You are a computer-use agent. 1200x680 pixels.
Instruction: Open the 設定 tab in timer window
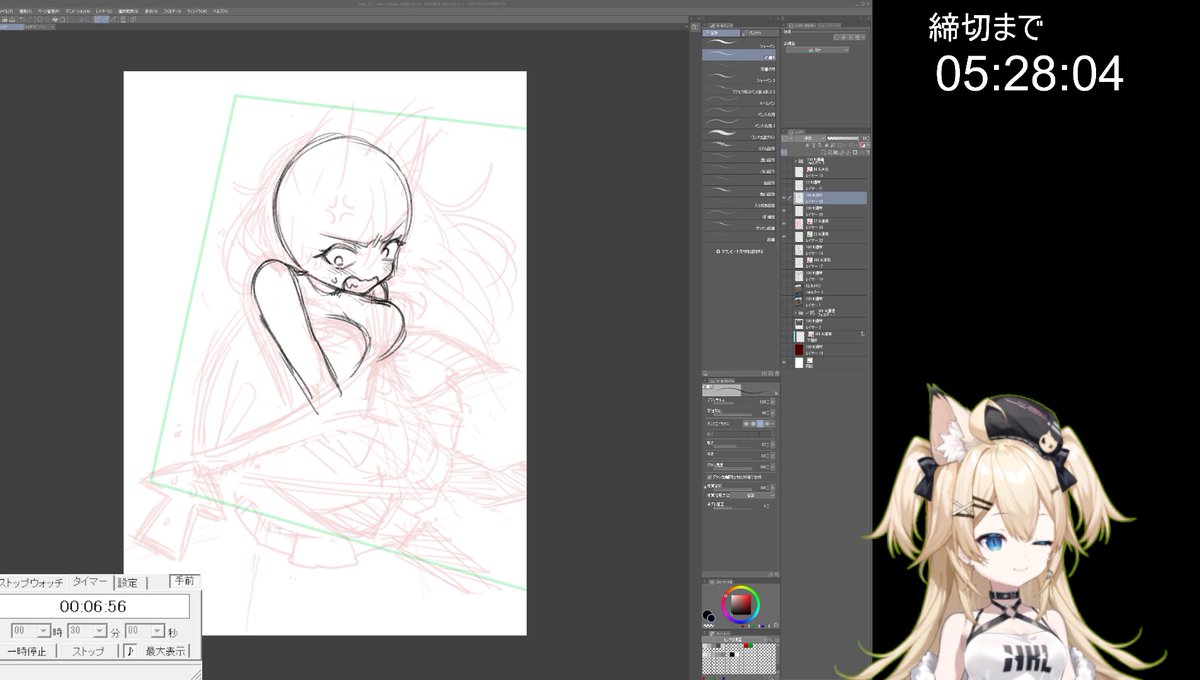(x=128, y=582)
